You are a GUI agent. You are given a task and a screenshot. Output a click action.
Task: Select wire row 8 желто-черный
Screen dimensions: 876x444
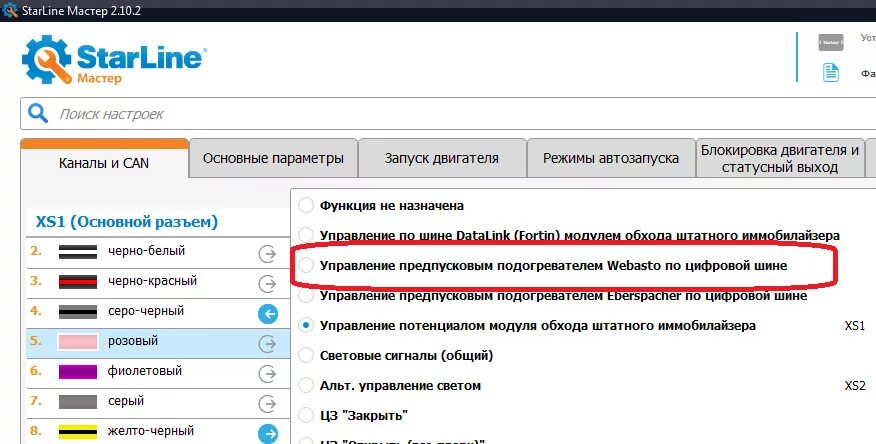(158, 432)
